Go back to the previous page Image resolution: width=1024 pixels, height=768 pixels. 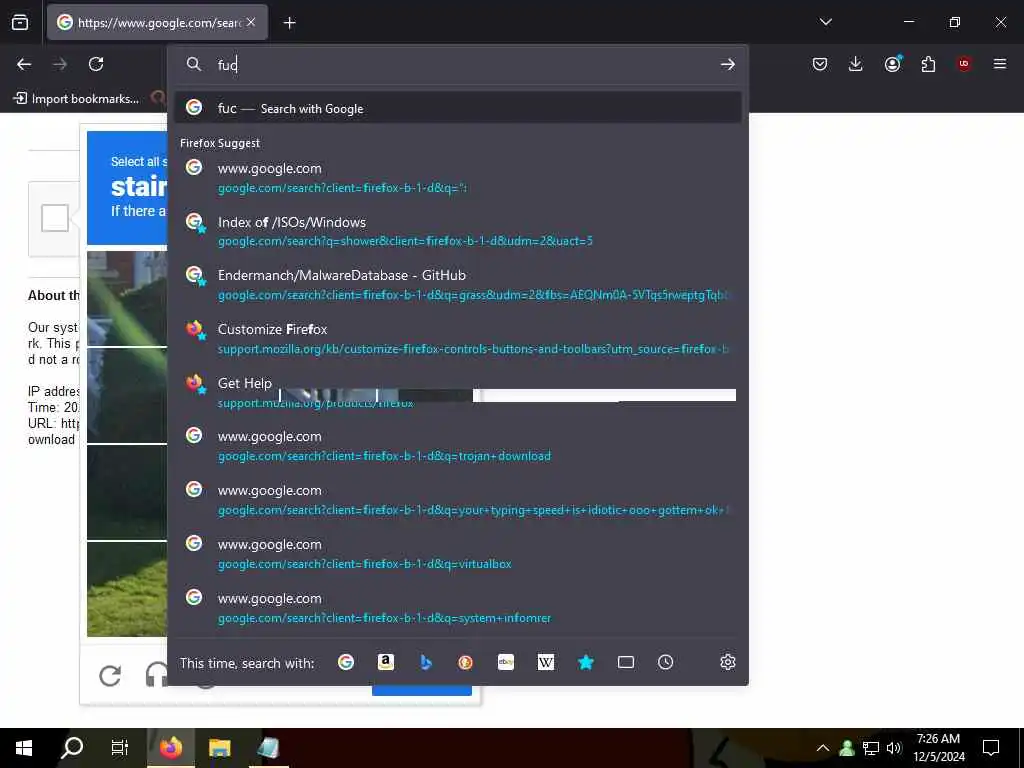24,64
